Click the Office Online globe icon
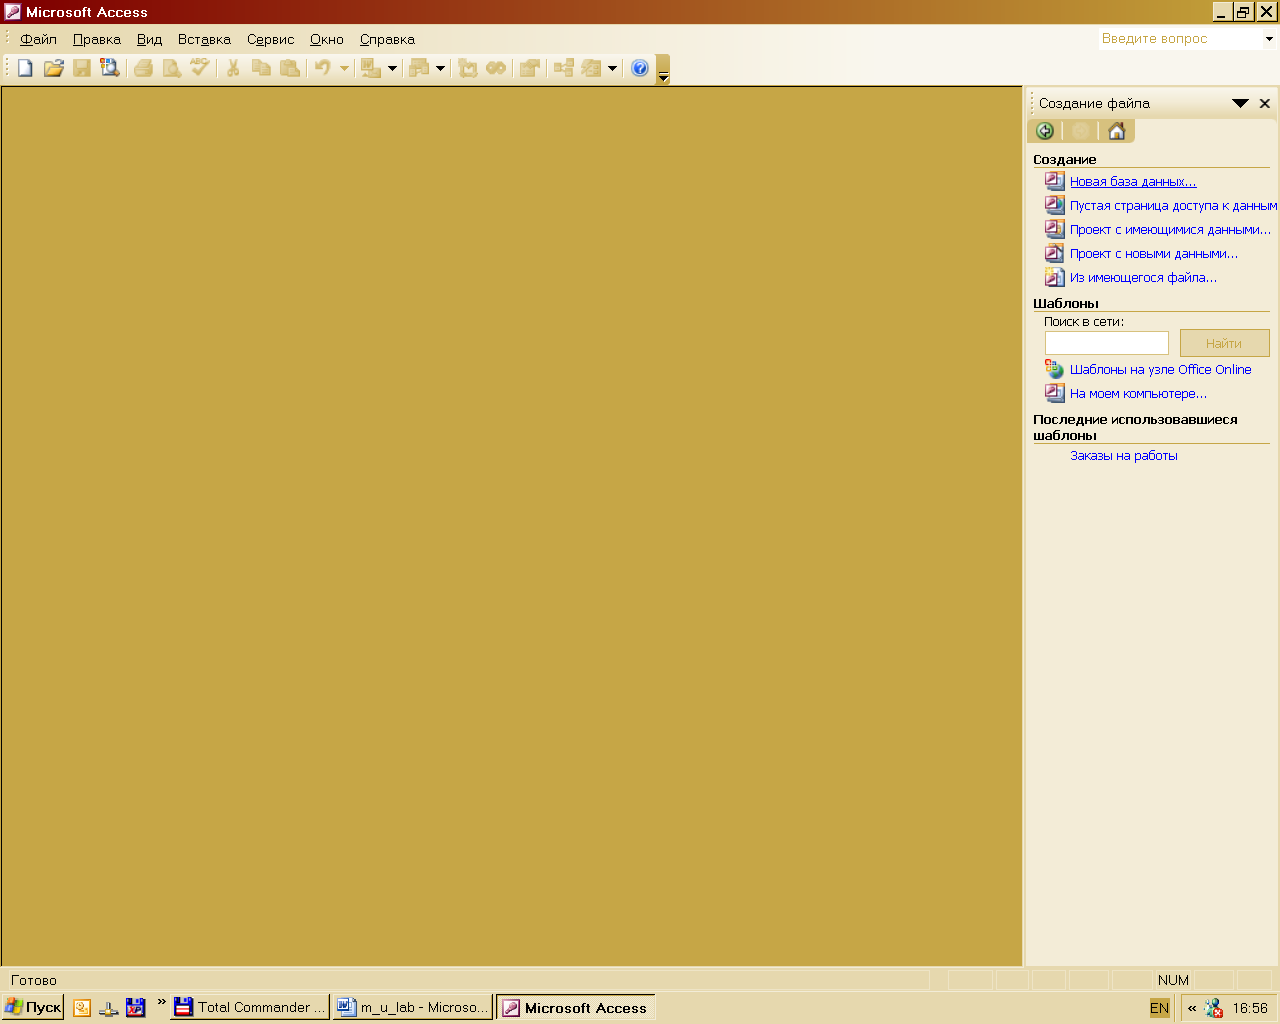 click(x=1055, y=369)
